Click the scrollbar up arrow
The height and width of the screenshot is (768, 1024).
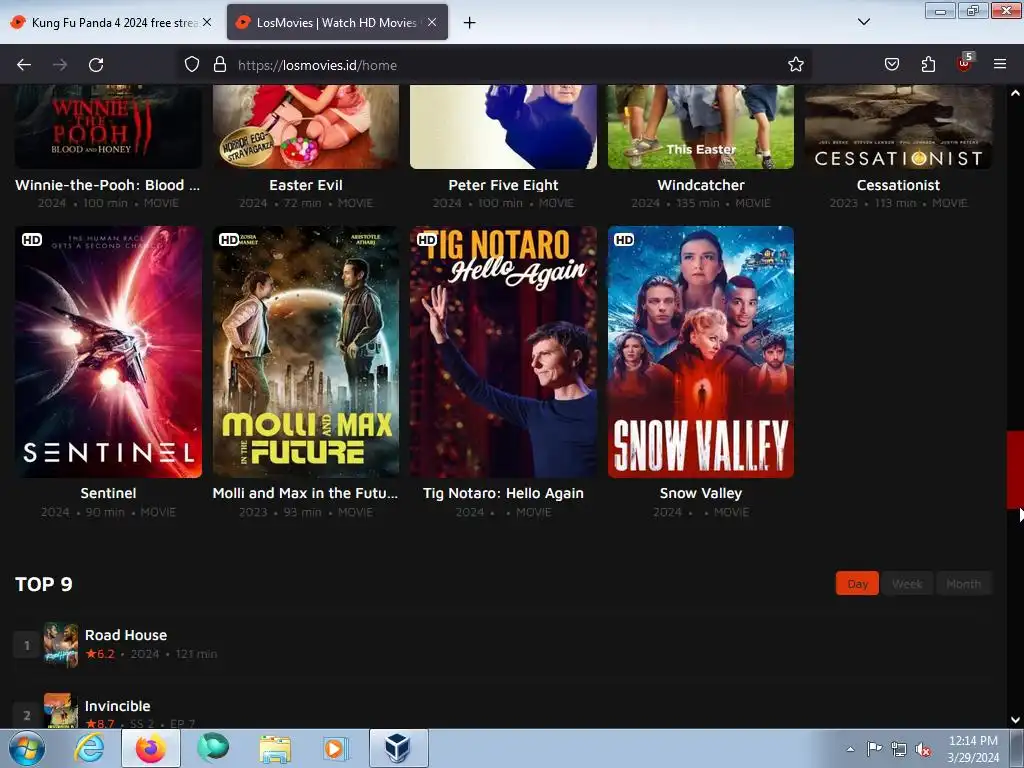[x=1015, y=93]
